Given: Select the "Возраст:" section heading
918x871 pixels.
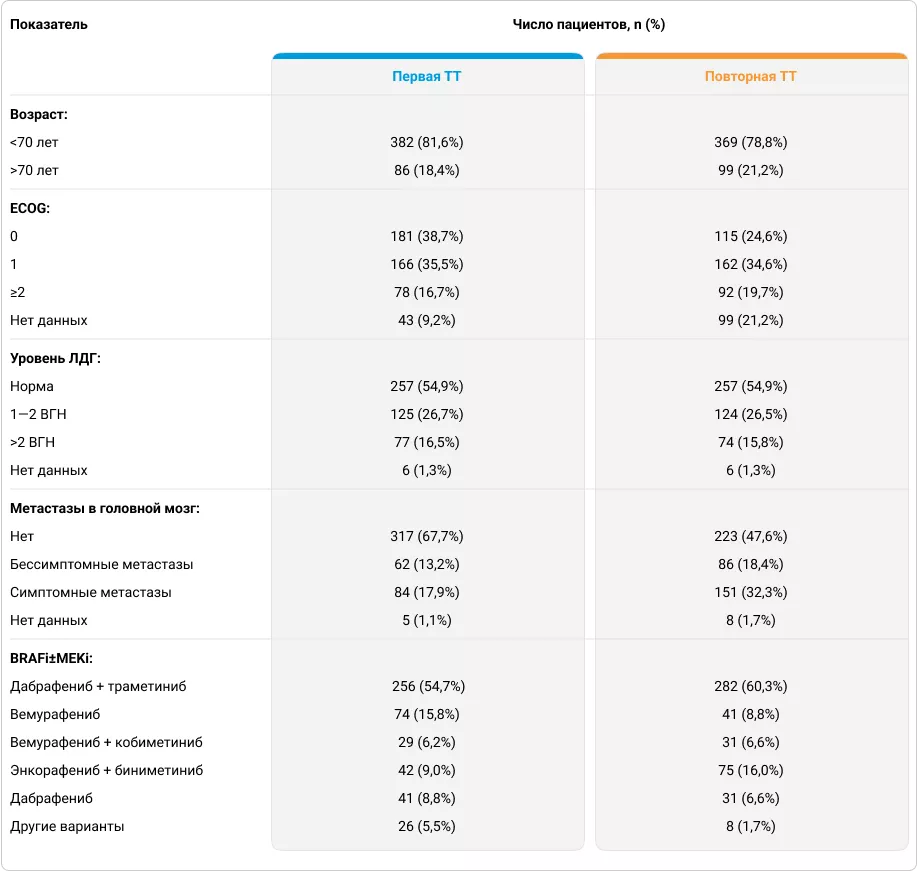Looking at the screenshot, I should [39, 115].
